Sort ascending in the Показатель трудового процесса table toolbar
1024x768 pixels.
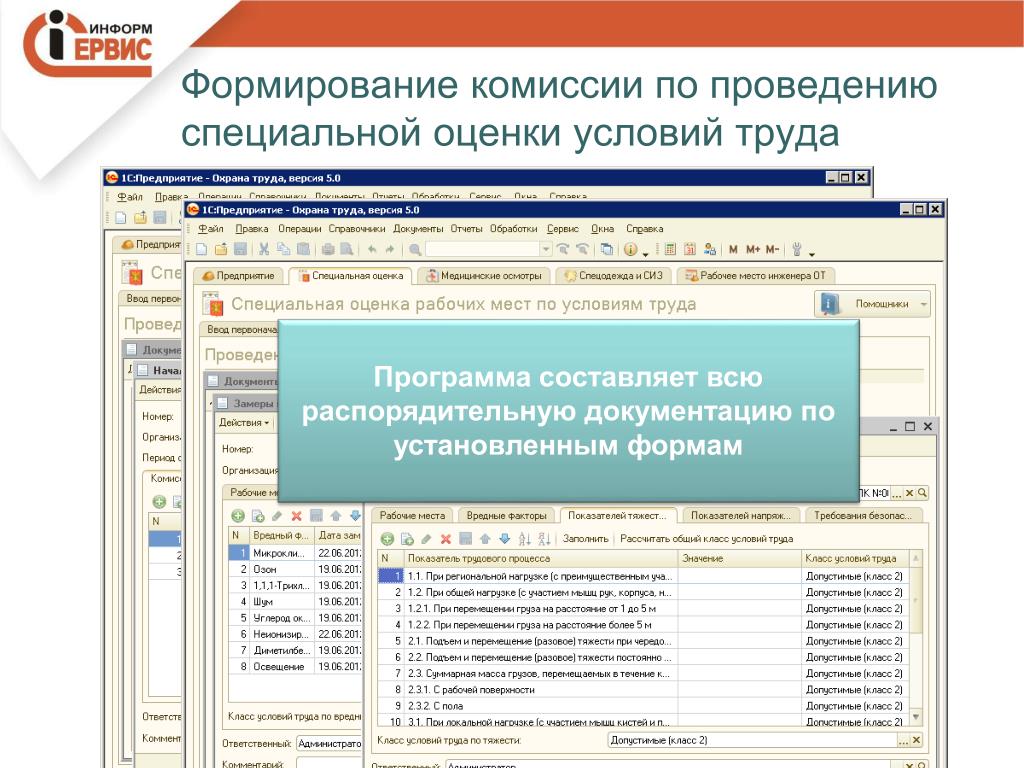click(524, 539)
